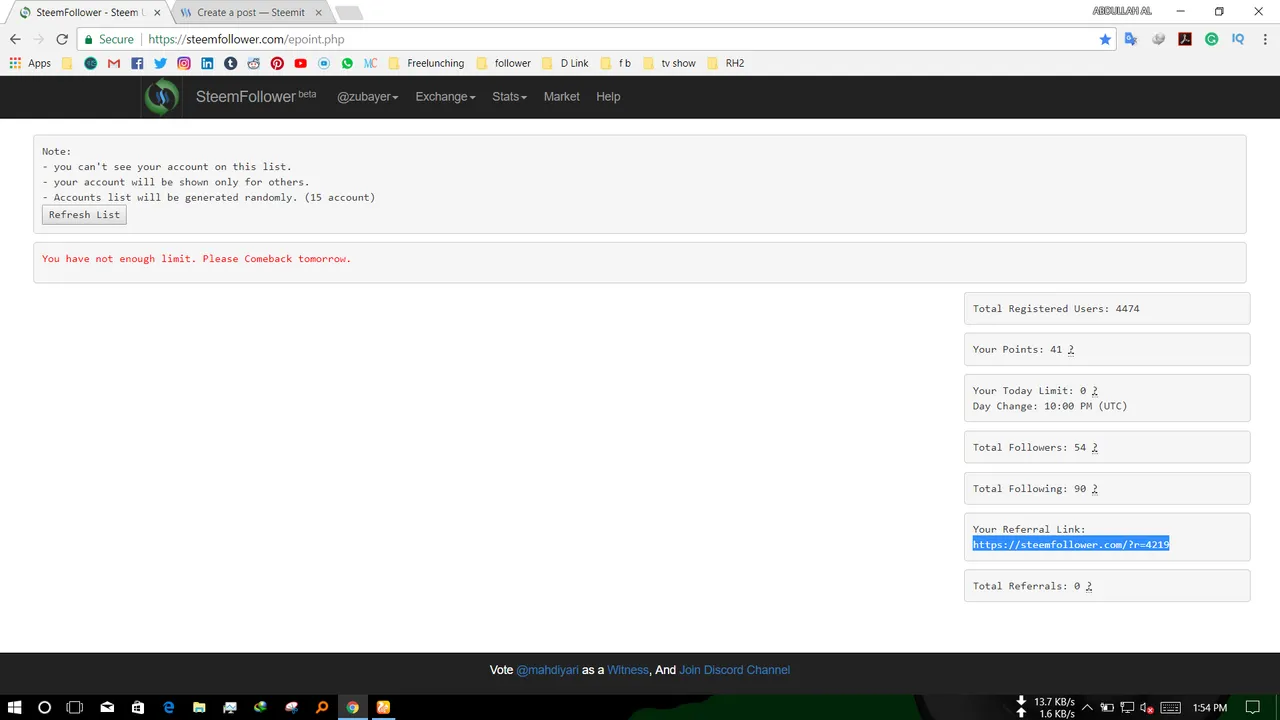
Task: Open Microsoft Store from taskbar
Action: click(138, 707)
